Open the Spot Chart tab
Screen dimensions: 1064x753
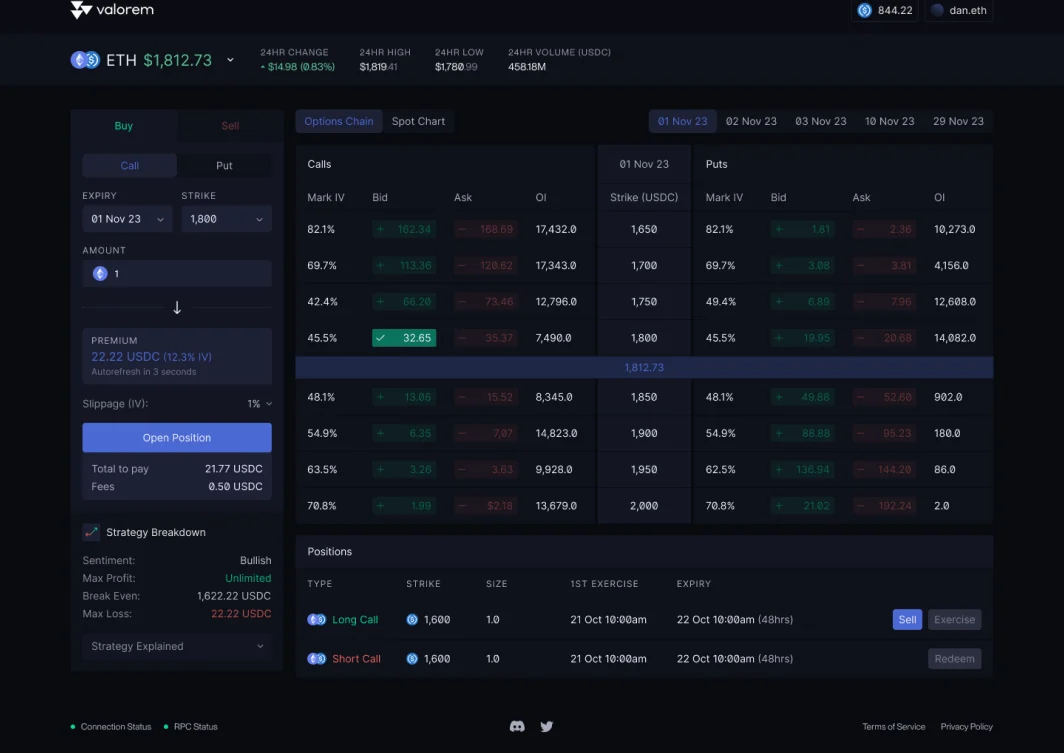418,121
